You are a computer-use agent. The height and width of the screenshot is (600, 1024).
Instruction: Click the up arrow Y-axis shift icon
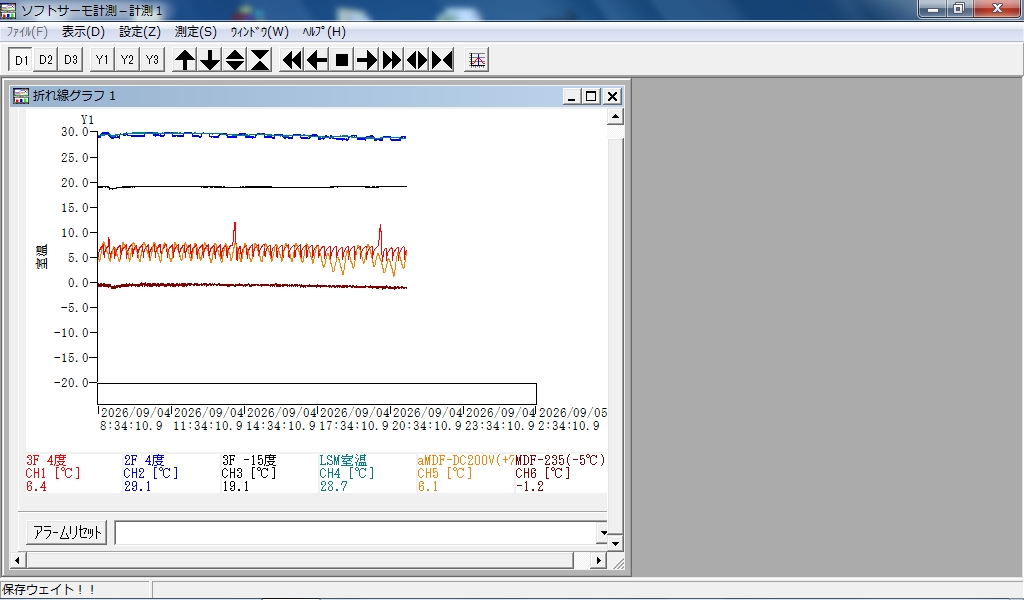[185, 60]
